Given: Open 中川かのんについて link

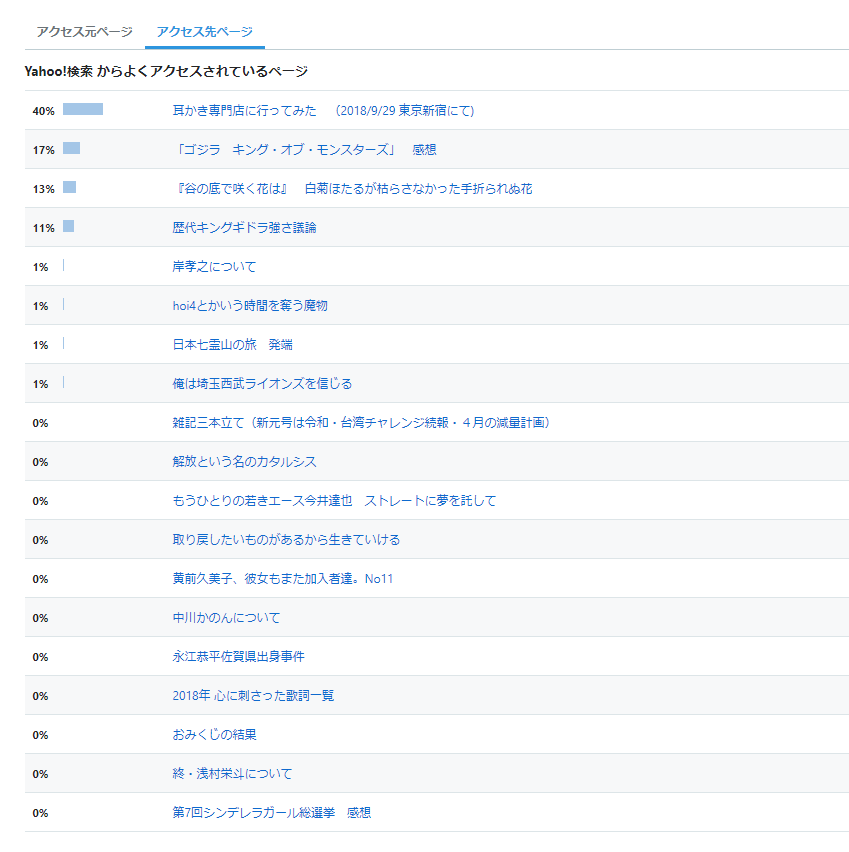Looking at the screenshot, I should [226, 618].
